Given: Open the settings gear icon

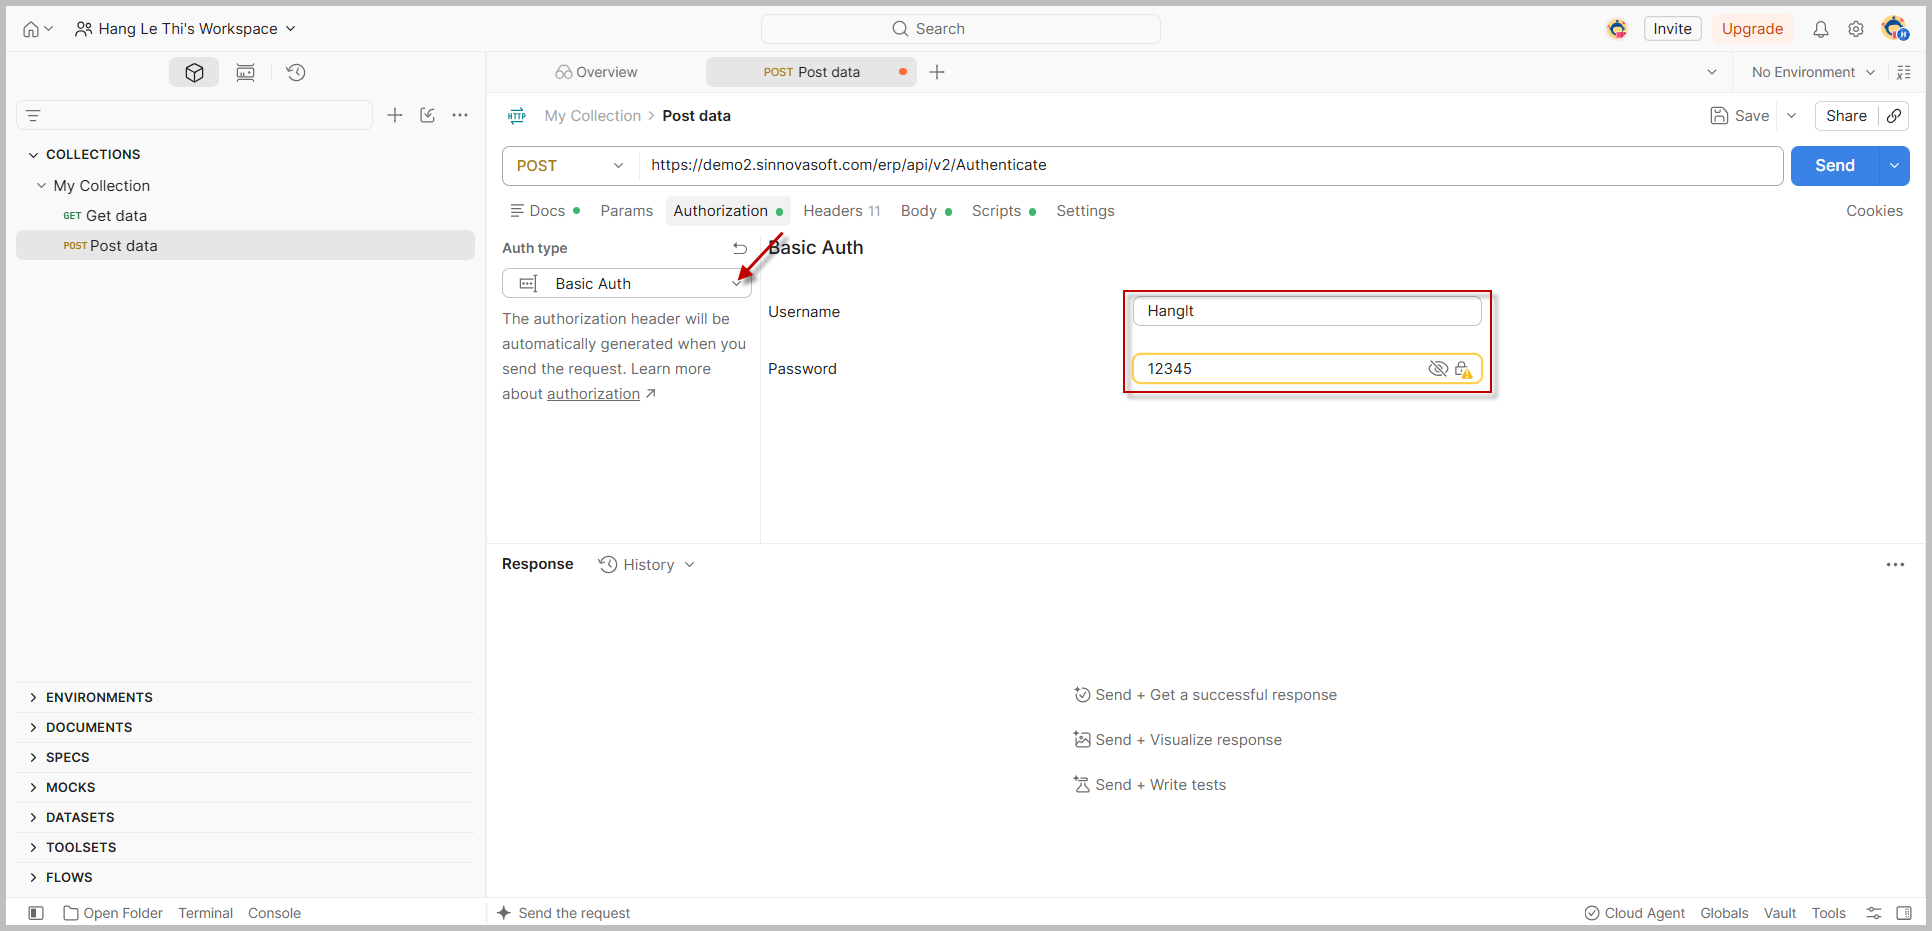Looking at the screenshot, I should [1856, 29].
